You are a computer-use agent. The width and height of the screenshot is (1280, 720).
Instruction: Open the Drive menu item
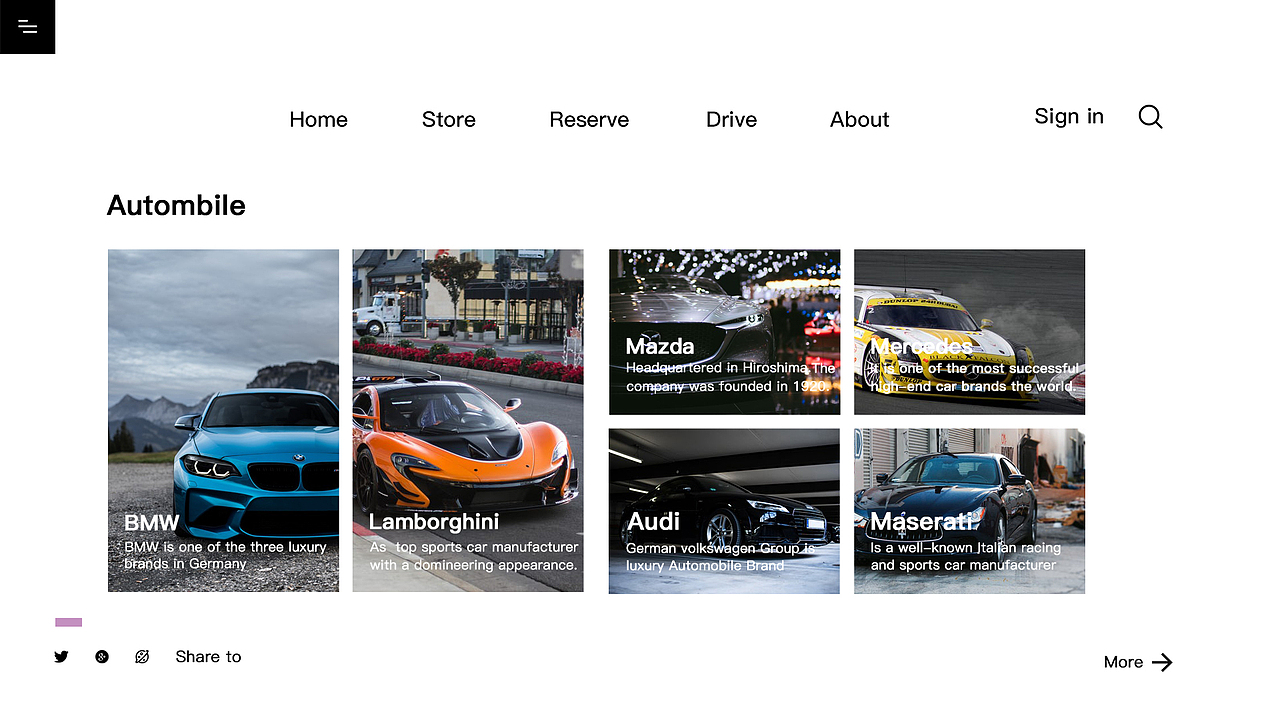[x=731, y=120]
